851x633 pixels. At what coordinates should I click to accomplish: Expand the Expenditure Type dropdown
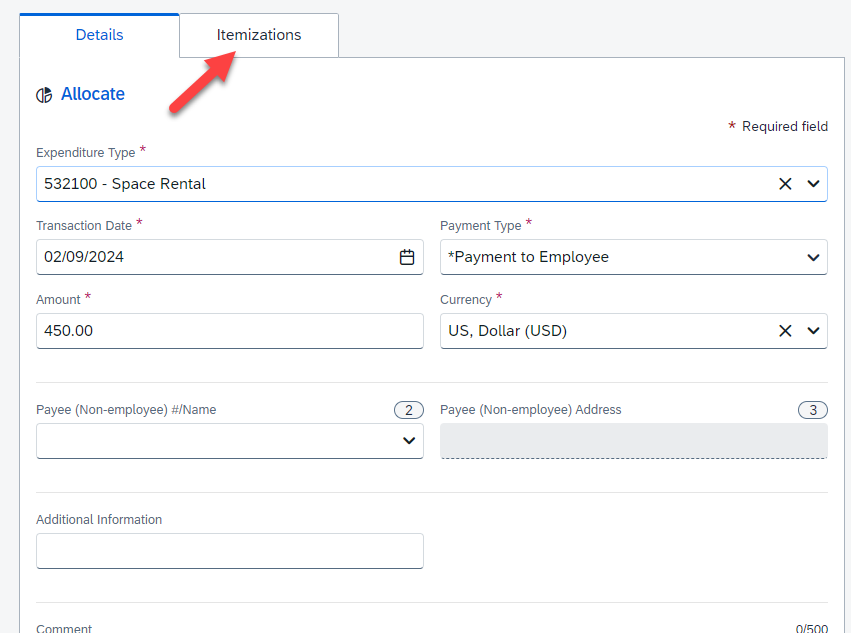(x=812, y=184)
